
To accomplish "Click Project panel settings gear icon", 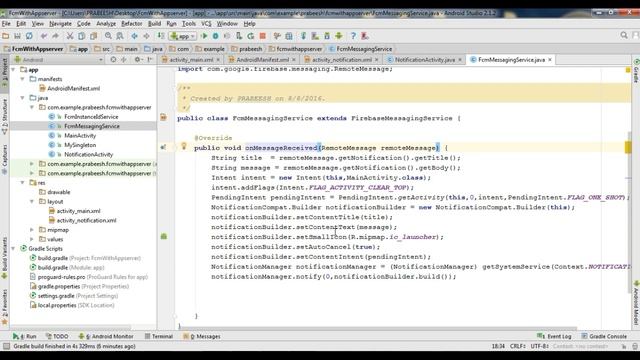I will pyautogui.click(x=138, y=60).
